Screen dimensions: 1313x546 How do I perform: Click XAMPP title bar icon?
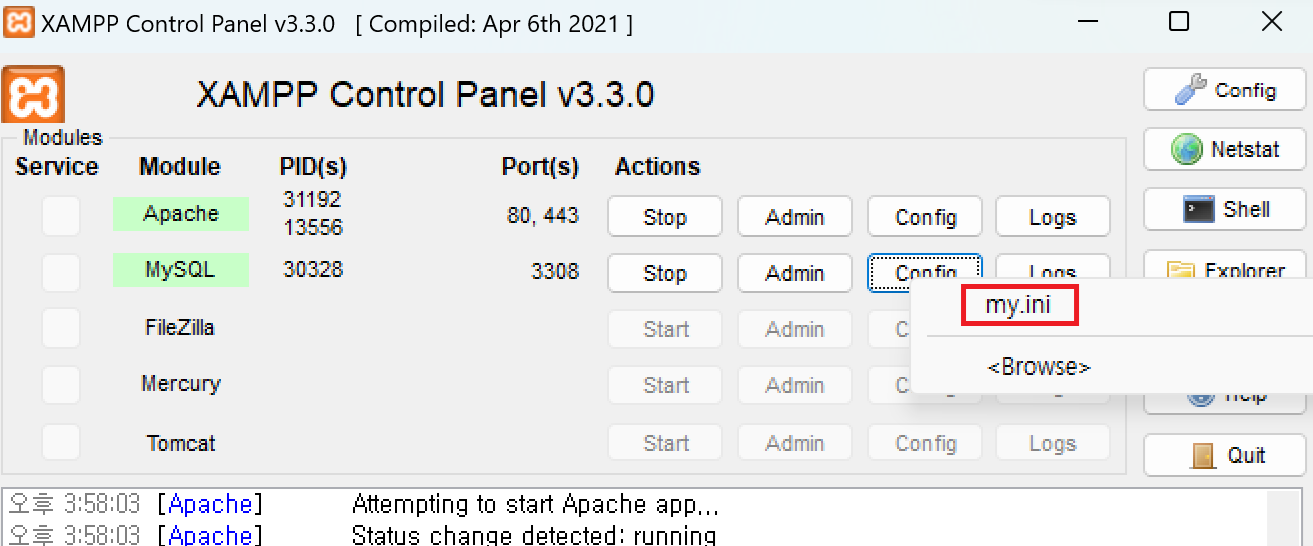[x=19, y=23]
